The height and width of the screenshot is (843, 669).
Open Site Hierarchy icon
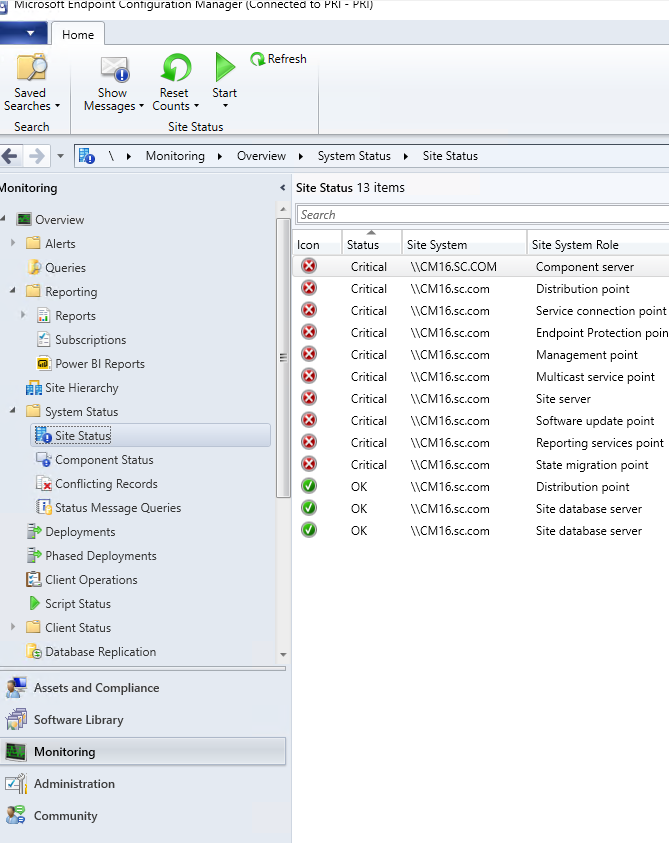click(33, 388)
